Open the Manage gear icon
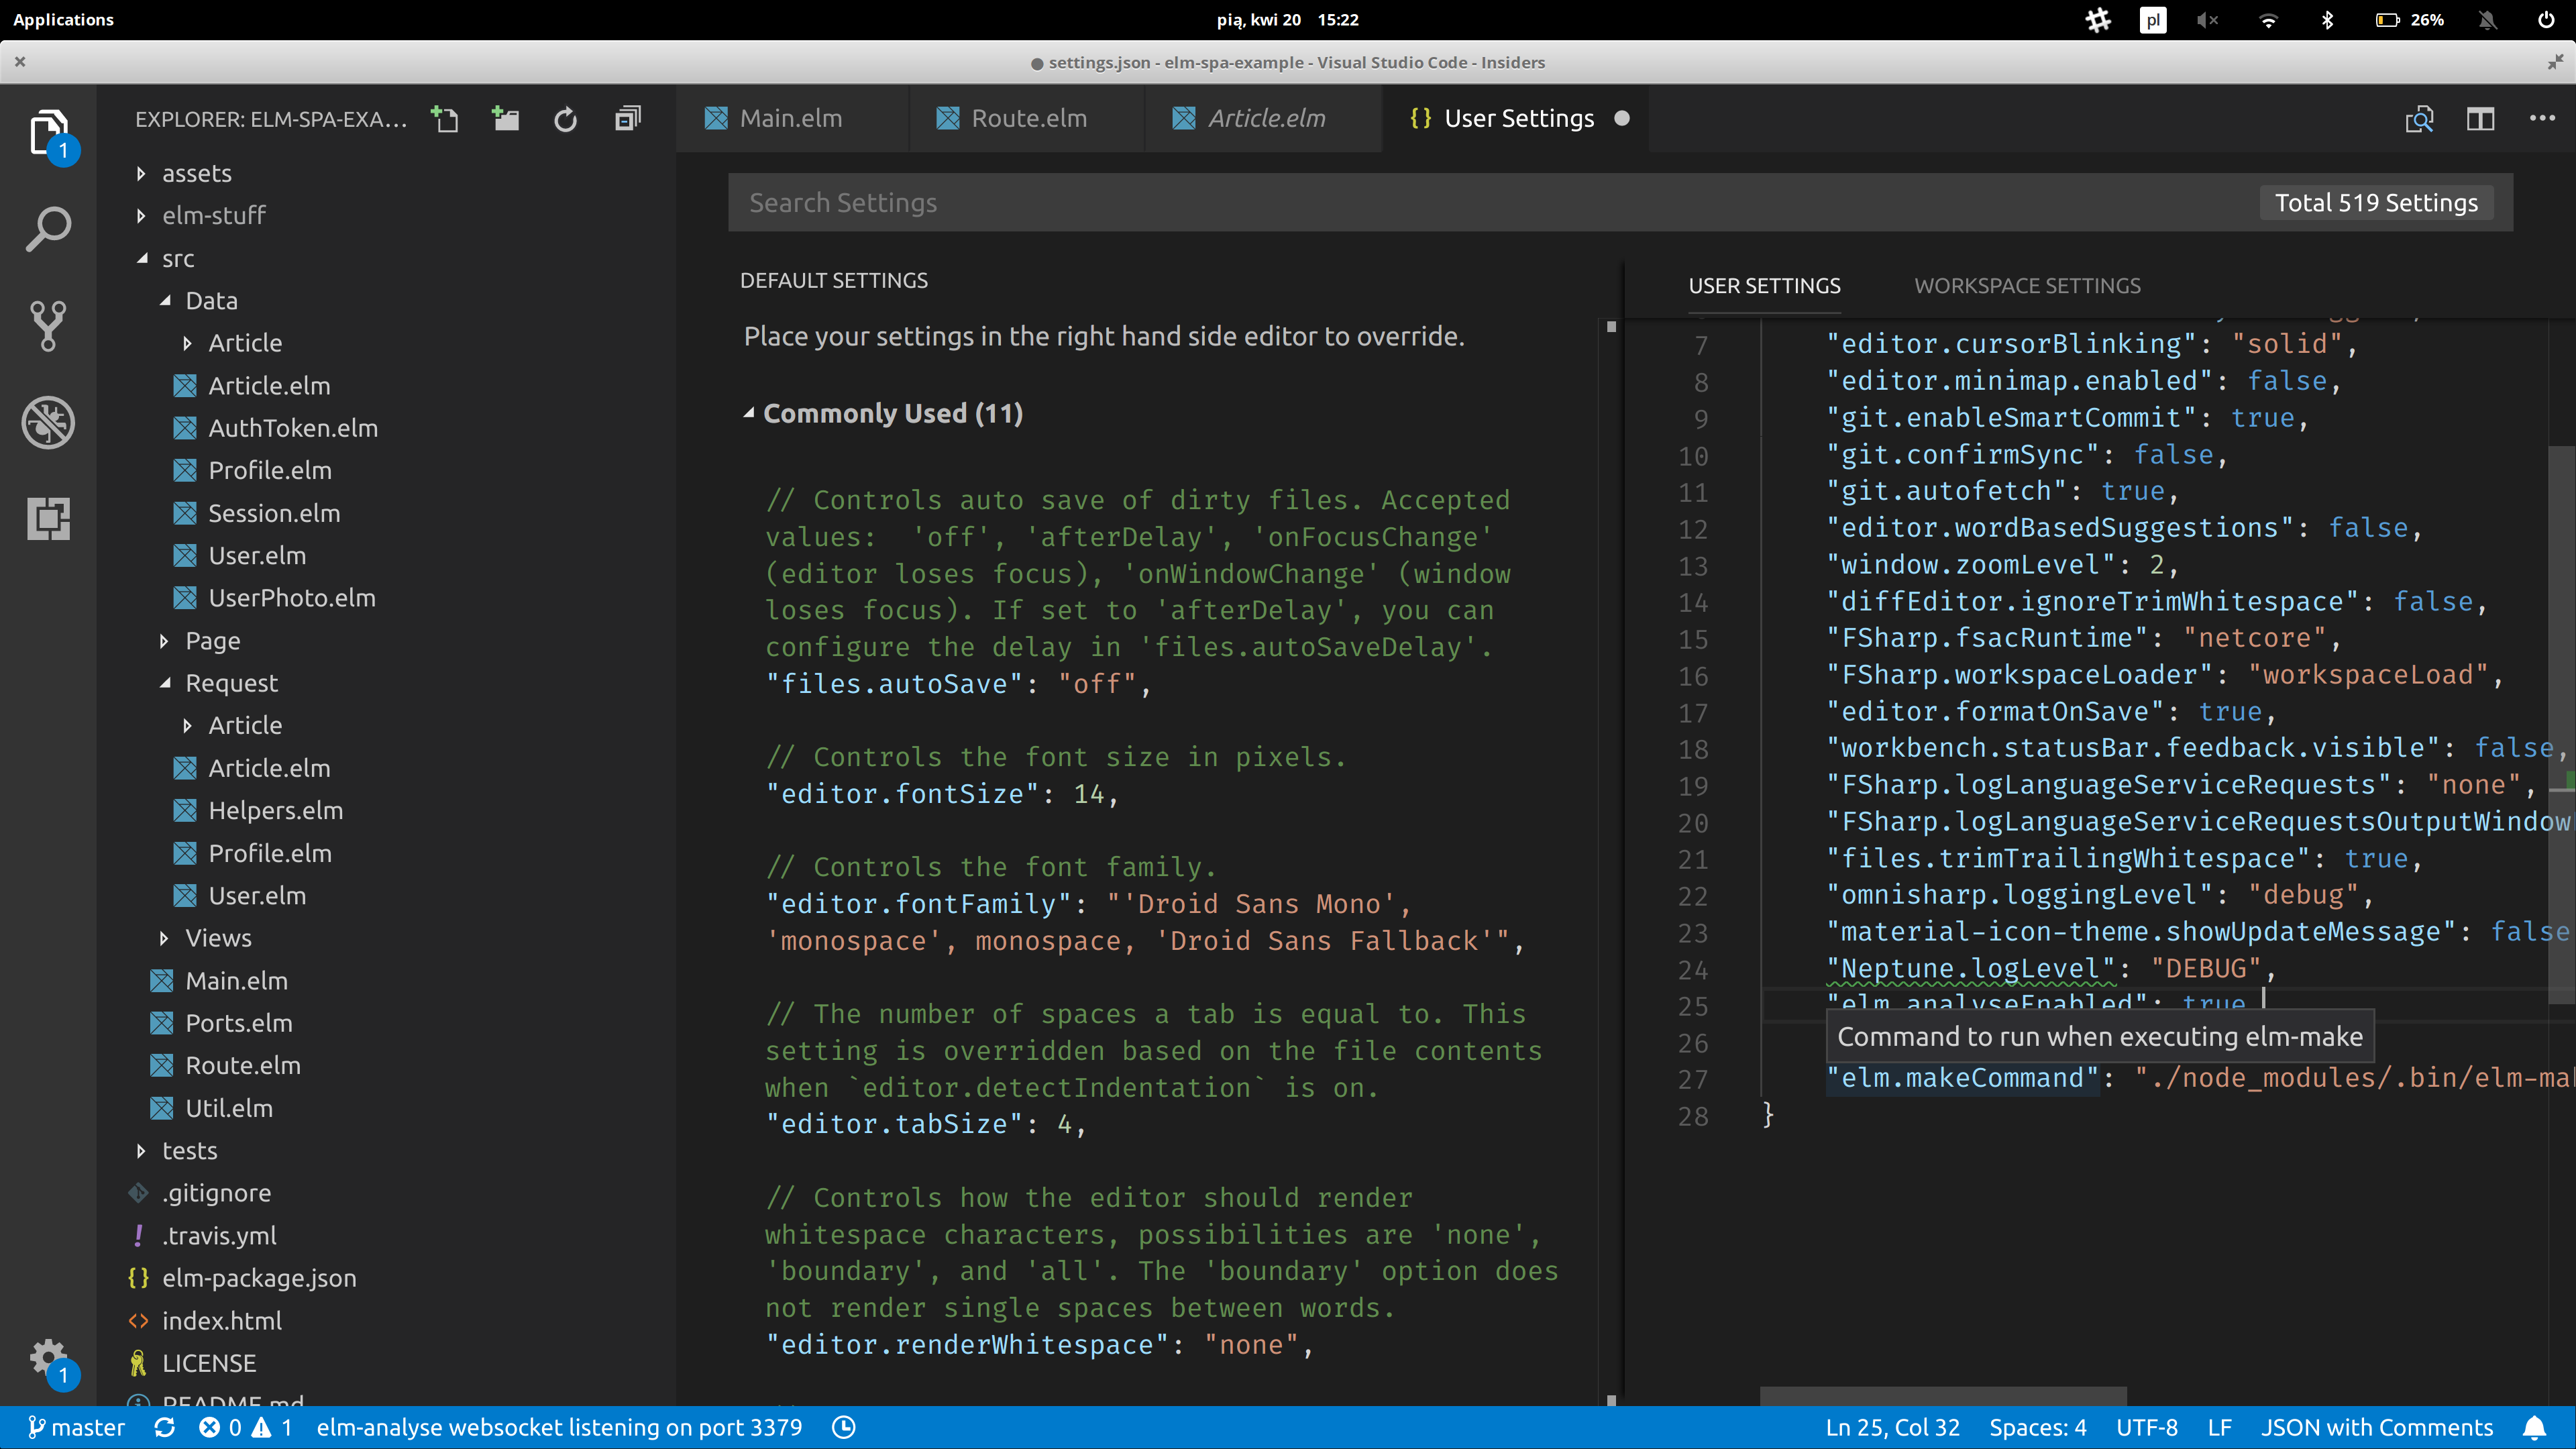 point(48,1358)
